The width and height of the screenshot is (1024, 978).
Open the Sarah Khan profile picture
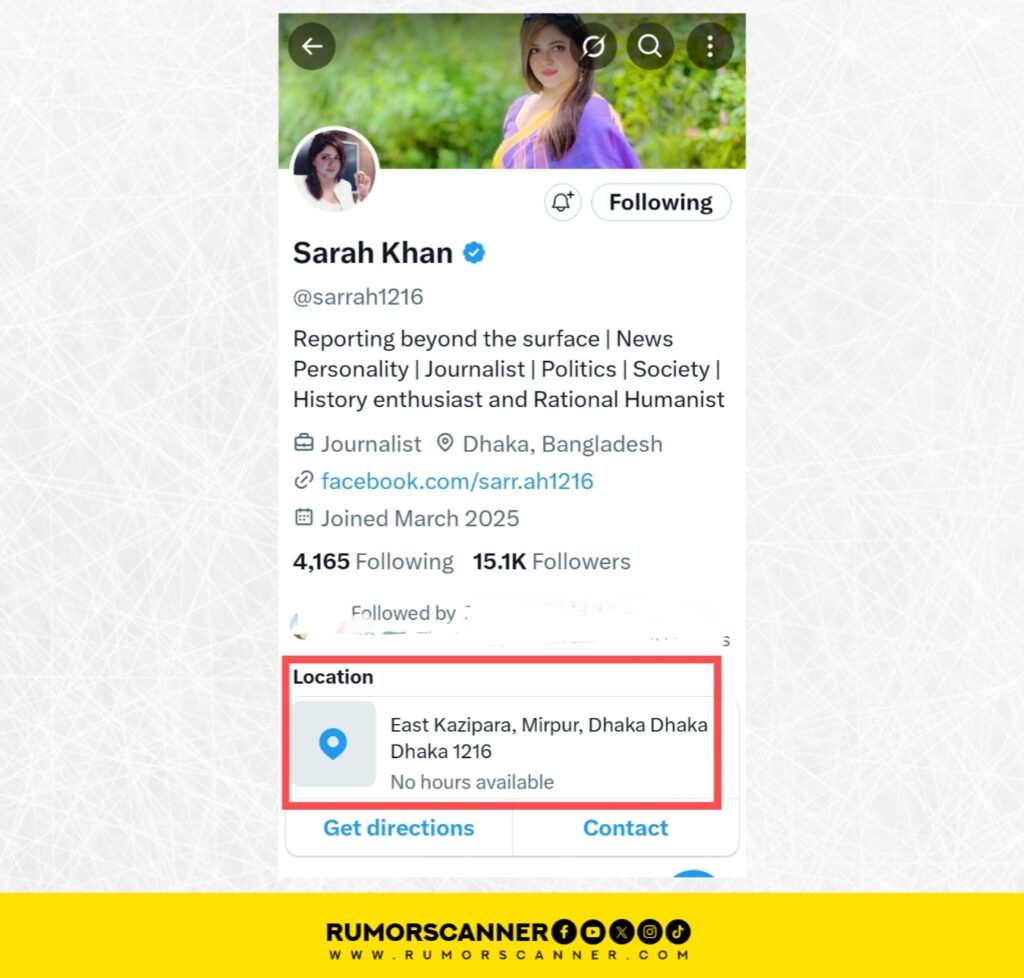click(x=334, y=170)
